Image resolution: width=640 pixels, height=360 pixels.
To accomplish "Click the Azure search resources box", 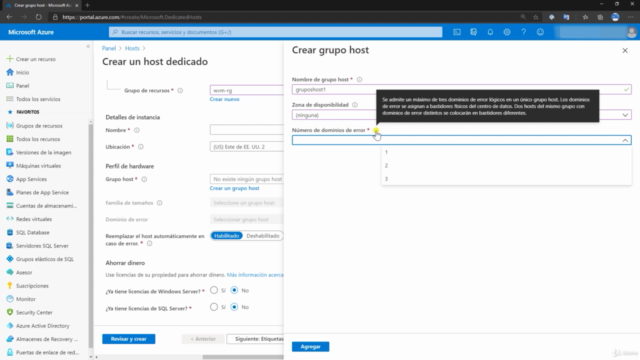I will pos(276,32).
